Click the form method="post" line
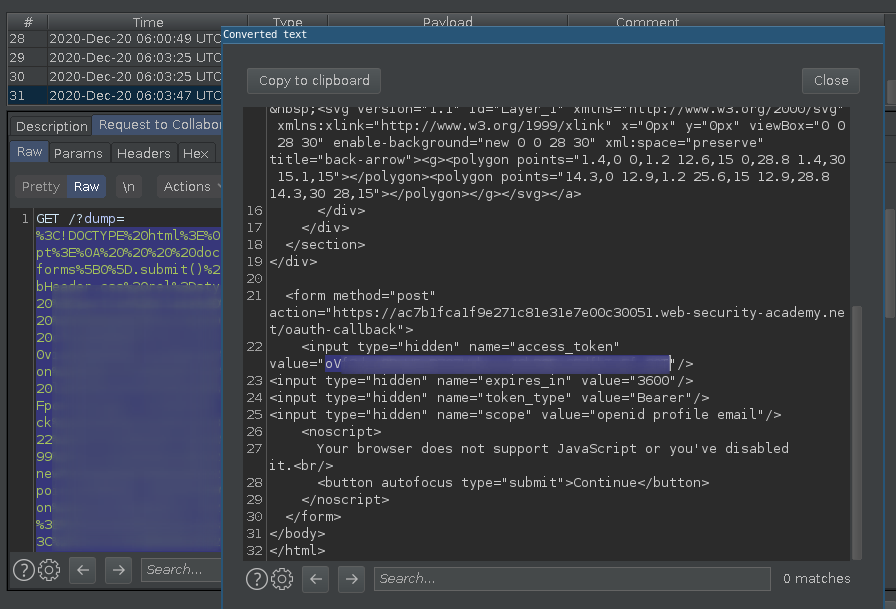This screenshot has height=609, width=896. (x=360, y=295)
